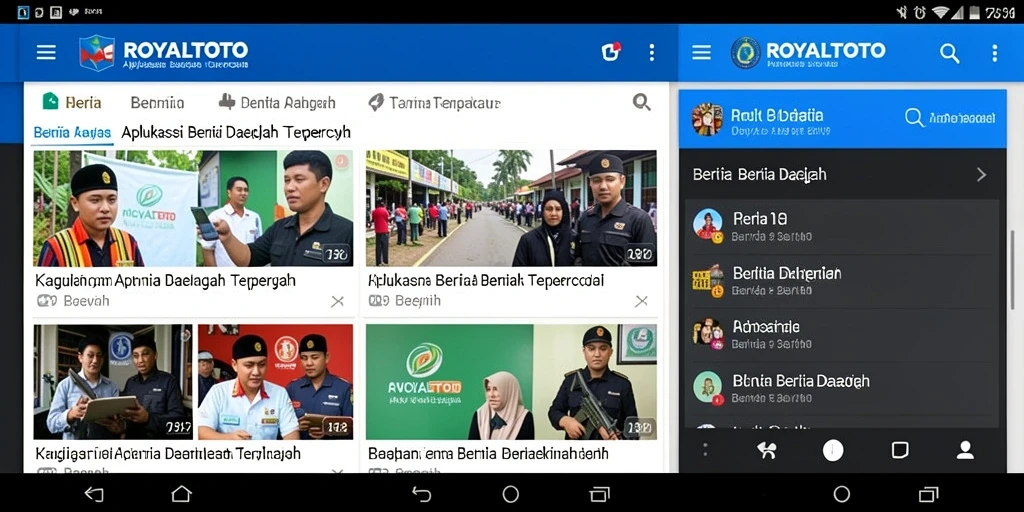Click search icon in left tab row
This screenshot has width=1024, height=512.
tap(641, 102)
